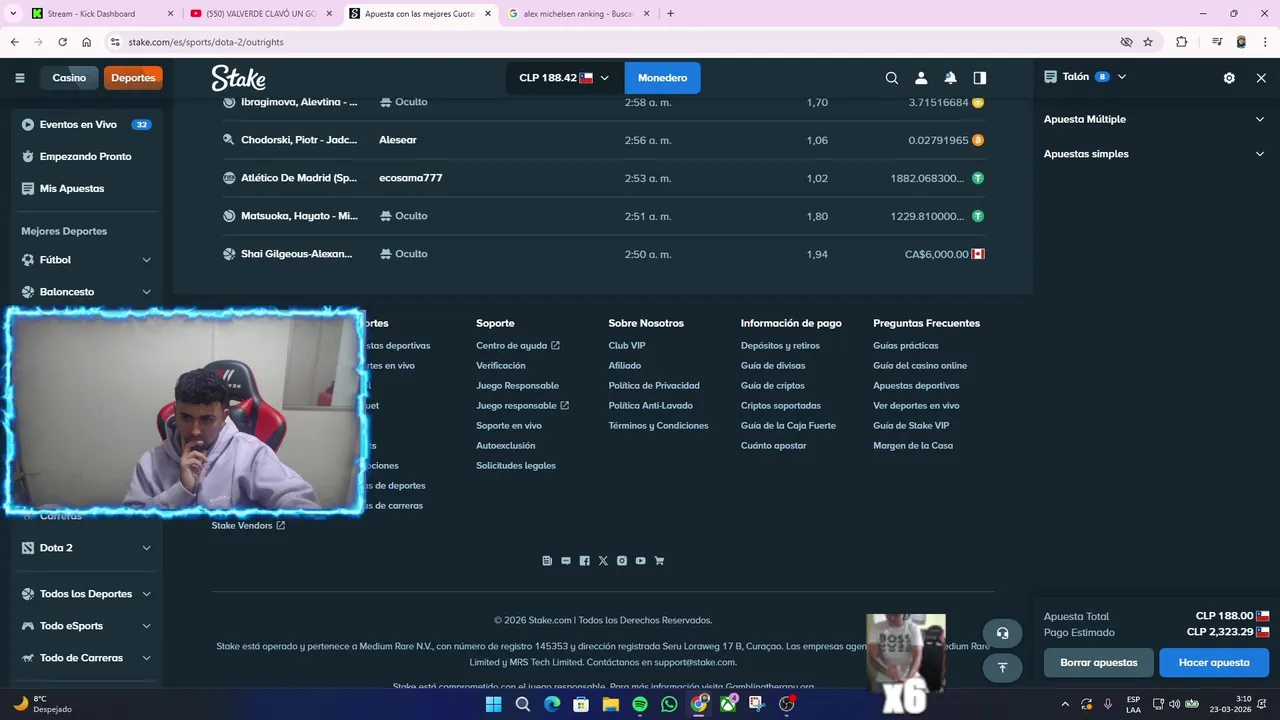Screen dimensions: 1280x720
Task: Click the forum icon in footer
Action: [566, 561]
